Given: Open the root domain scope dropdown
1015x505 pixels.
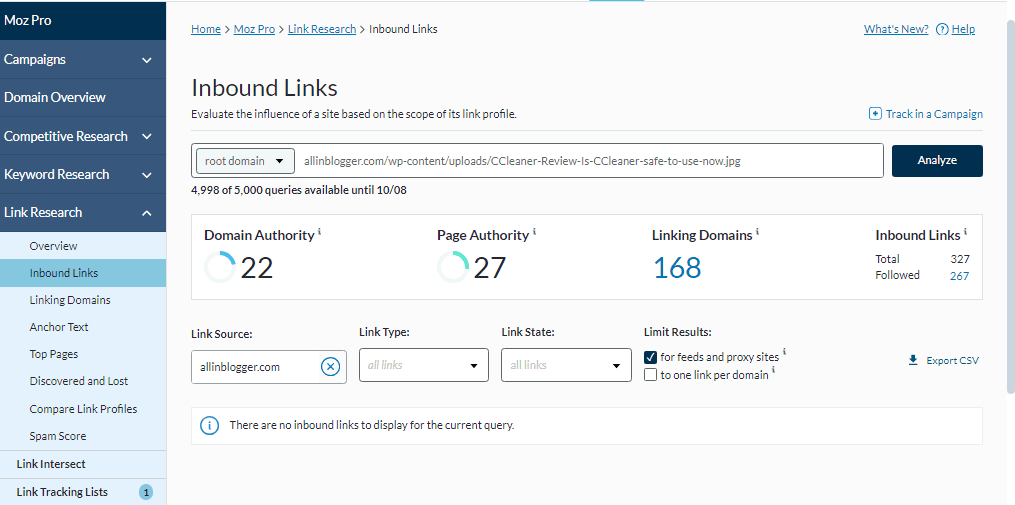Looking at the screenshot, I should pyautogui.click(x=245, y=161).
